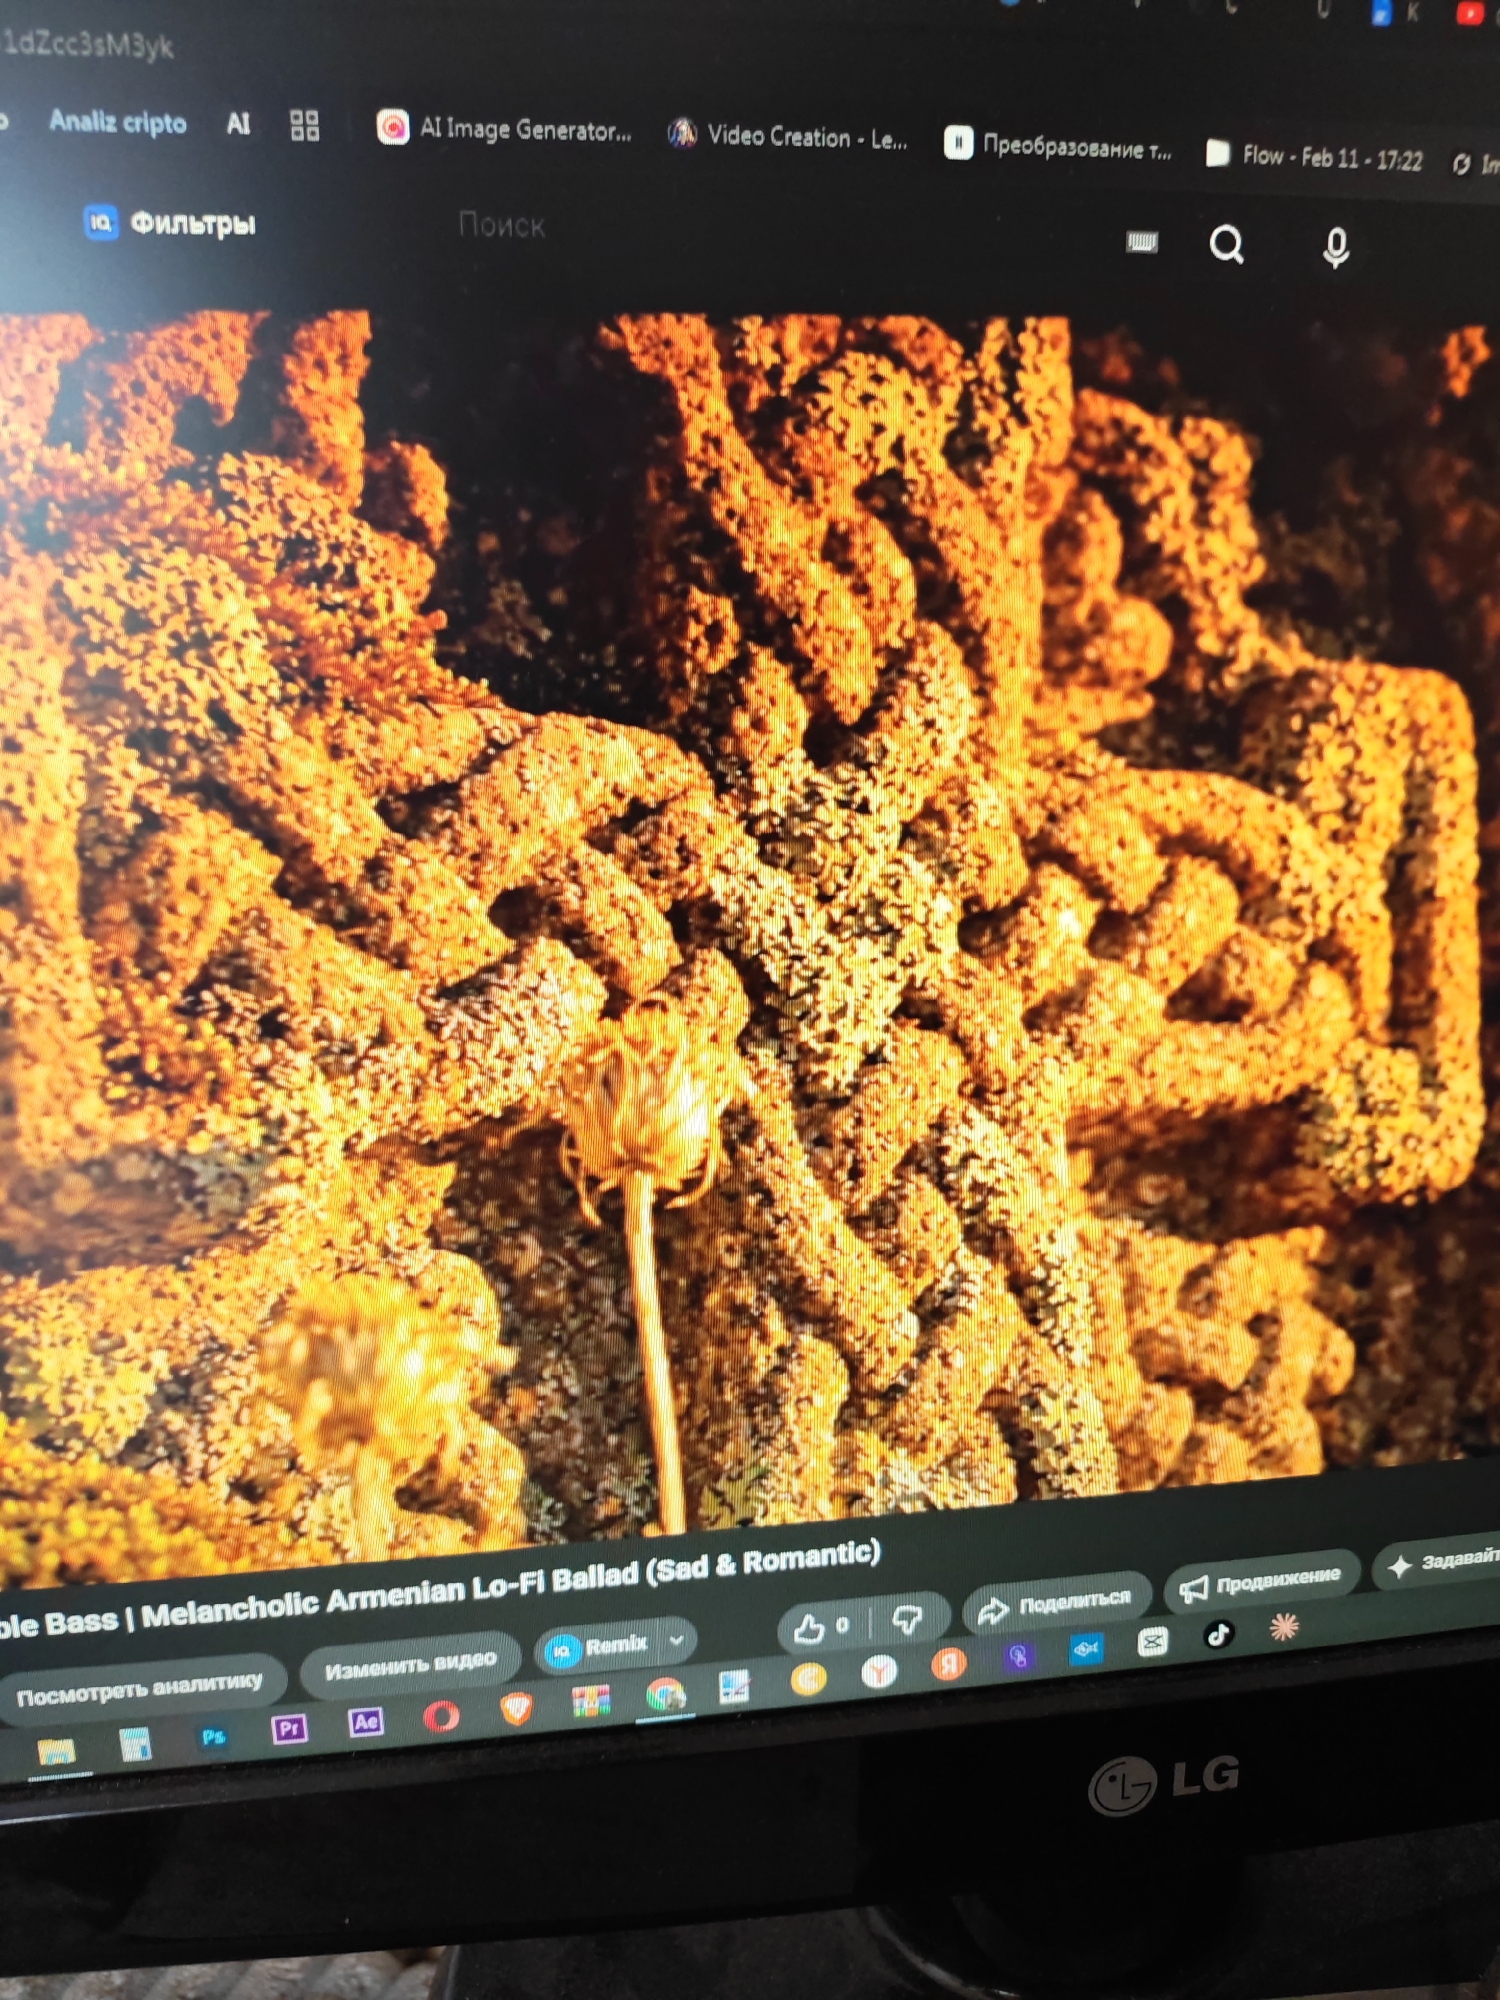Launch Photoshop from the taskbar
This screenshot has height=2000, width=1500.
tap(213, 1736)
